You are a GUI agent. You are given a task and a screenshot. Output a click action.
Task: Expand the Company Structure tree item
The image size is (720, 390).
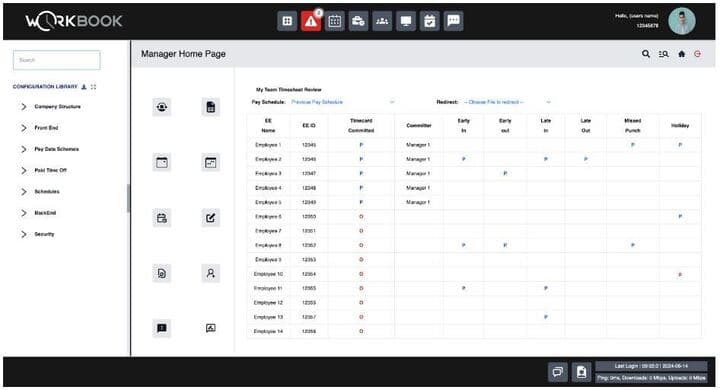point(24,107)
